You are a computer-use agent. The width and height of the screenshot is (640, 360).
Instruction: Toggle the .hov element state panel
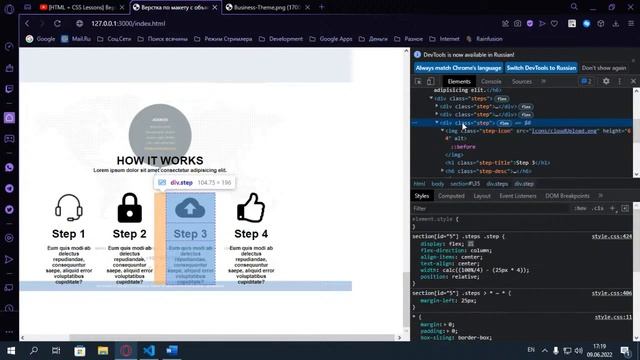tap(580, 208)
